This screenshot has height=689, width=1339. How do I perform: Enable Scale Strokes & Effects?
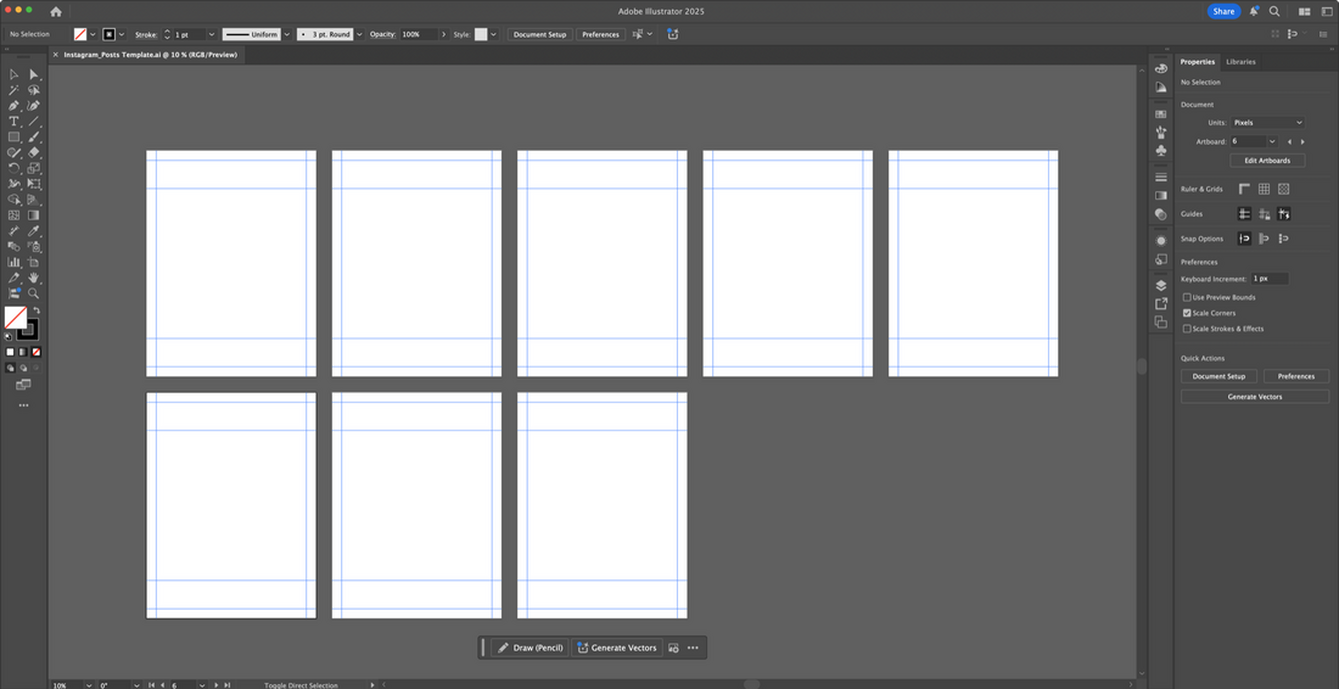click(x=1187, y=329)
